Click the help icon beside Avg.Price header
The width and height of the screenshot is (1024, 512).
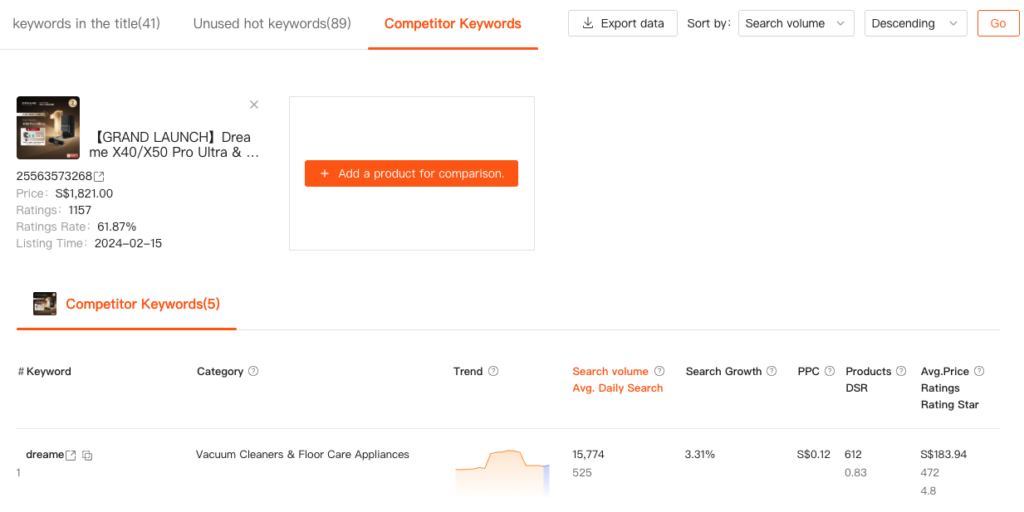979,371
